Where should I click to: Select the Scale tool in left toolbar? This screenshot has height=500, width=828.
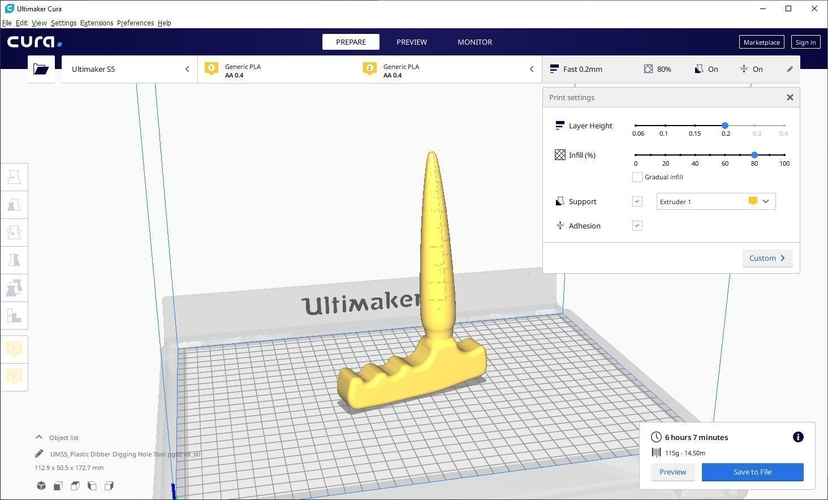click(x=14, y=204)
